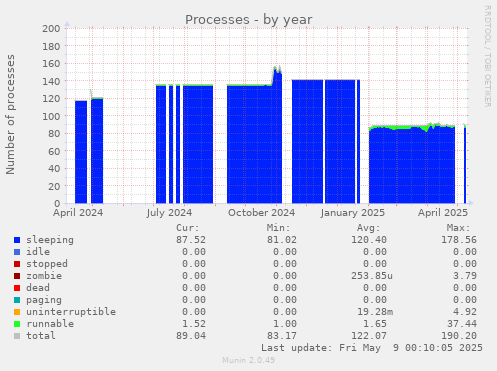Select the 'sleeping' legend label

pos(50,240)
